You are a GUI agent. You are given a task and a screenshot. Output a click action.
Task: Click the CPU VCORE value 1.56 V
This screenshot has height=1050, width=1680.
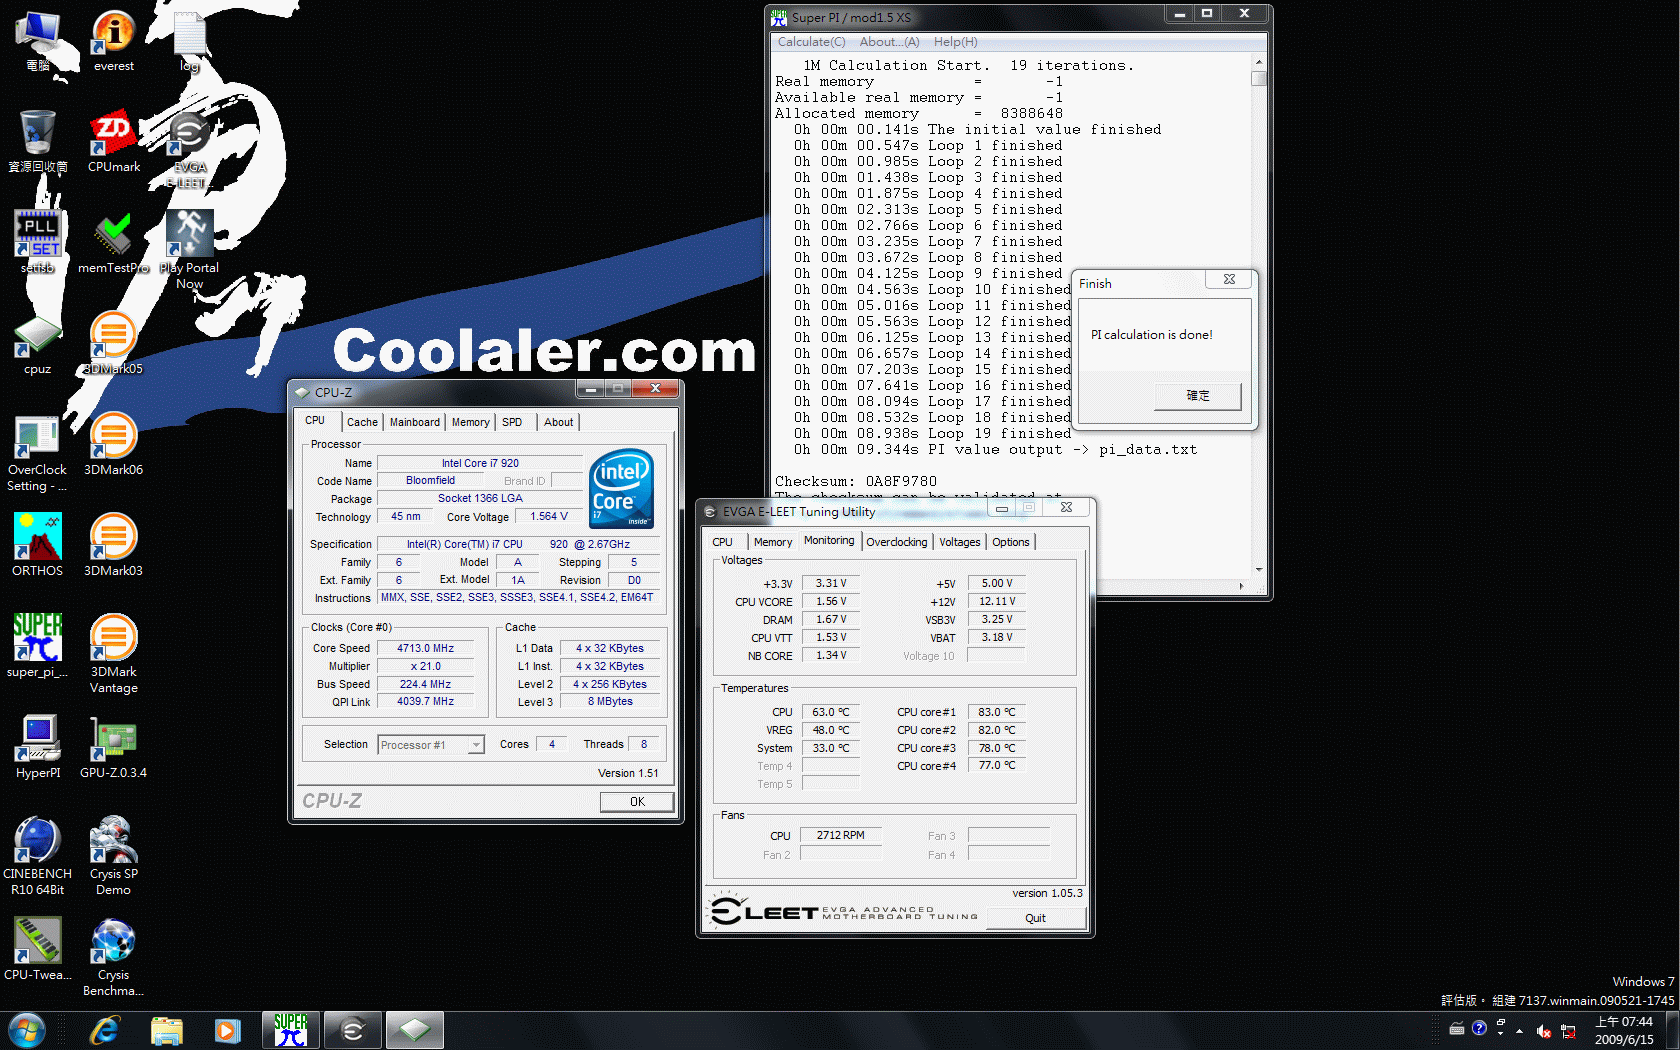coord(830,602)
